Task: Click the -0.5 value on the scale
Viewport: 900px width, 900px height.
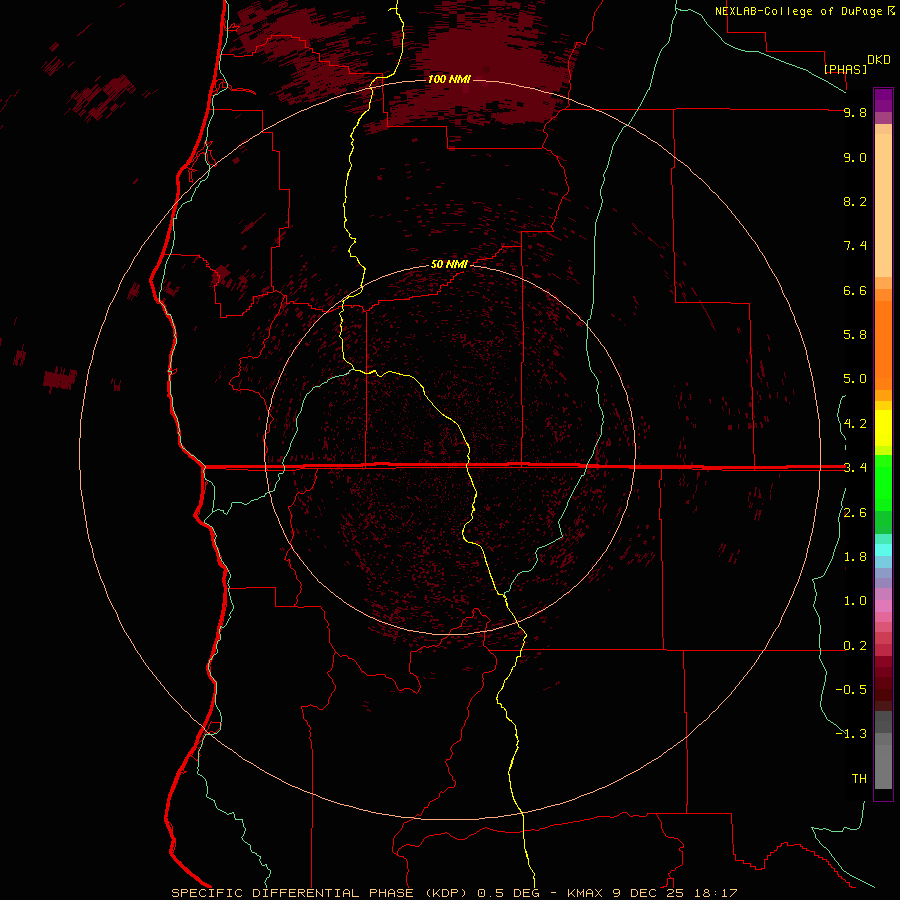Action: (x=851, y=690)
